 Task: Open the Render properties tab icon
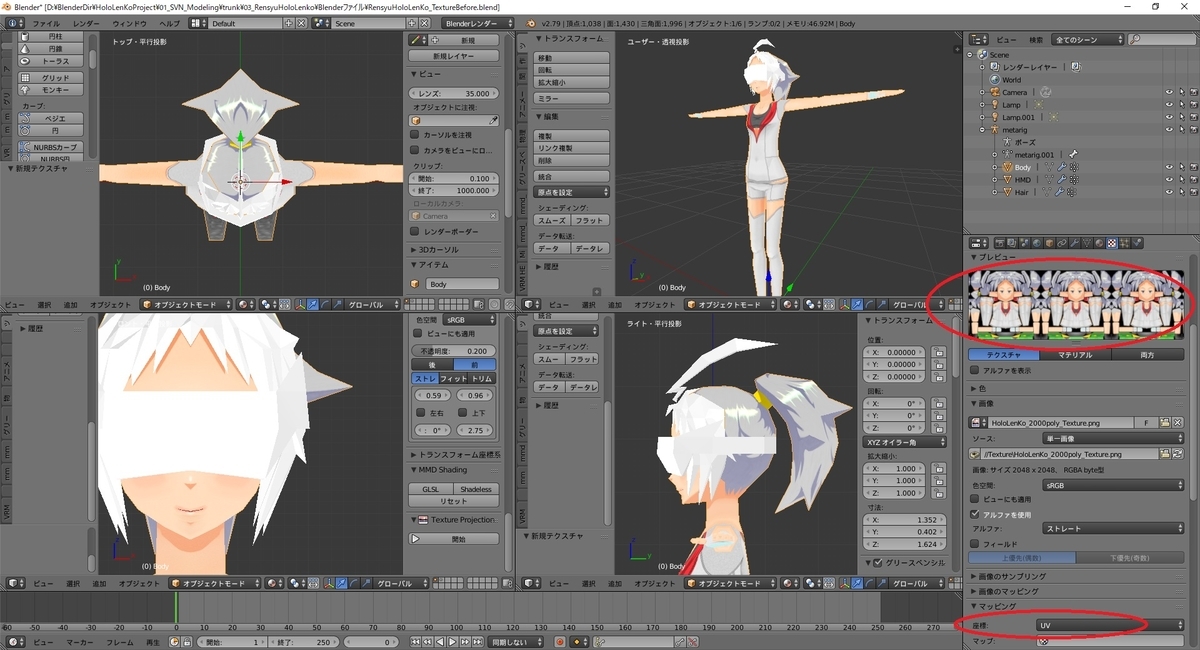tap(1000, 243)
